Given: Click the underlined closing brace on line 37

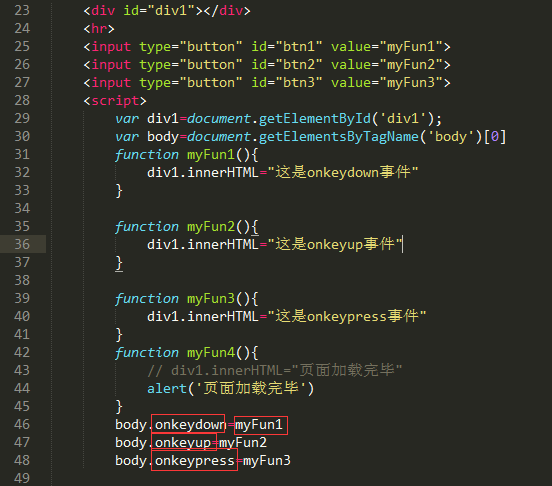Looking at the screenshot, I should click(119, 263).
